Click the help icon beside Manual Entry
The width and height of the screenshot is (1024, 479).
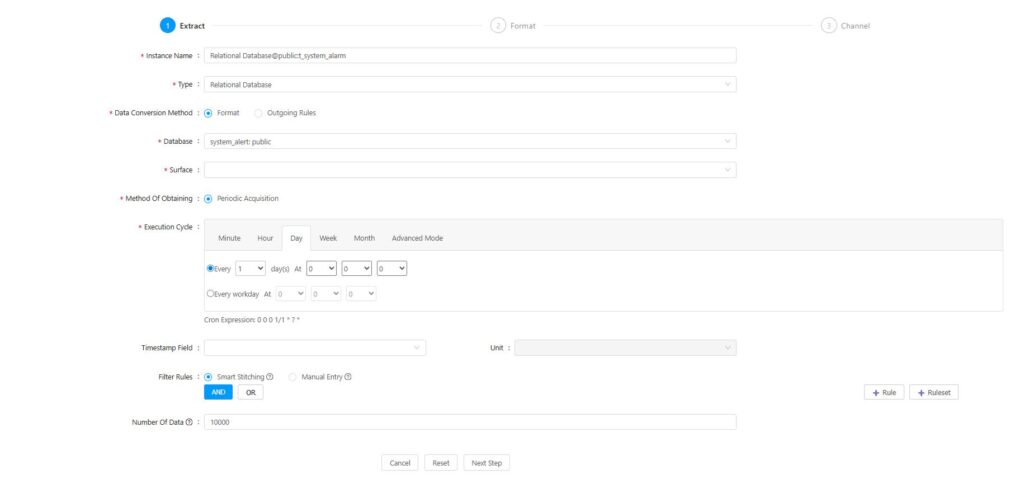coord(348,376)
